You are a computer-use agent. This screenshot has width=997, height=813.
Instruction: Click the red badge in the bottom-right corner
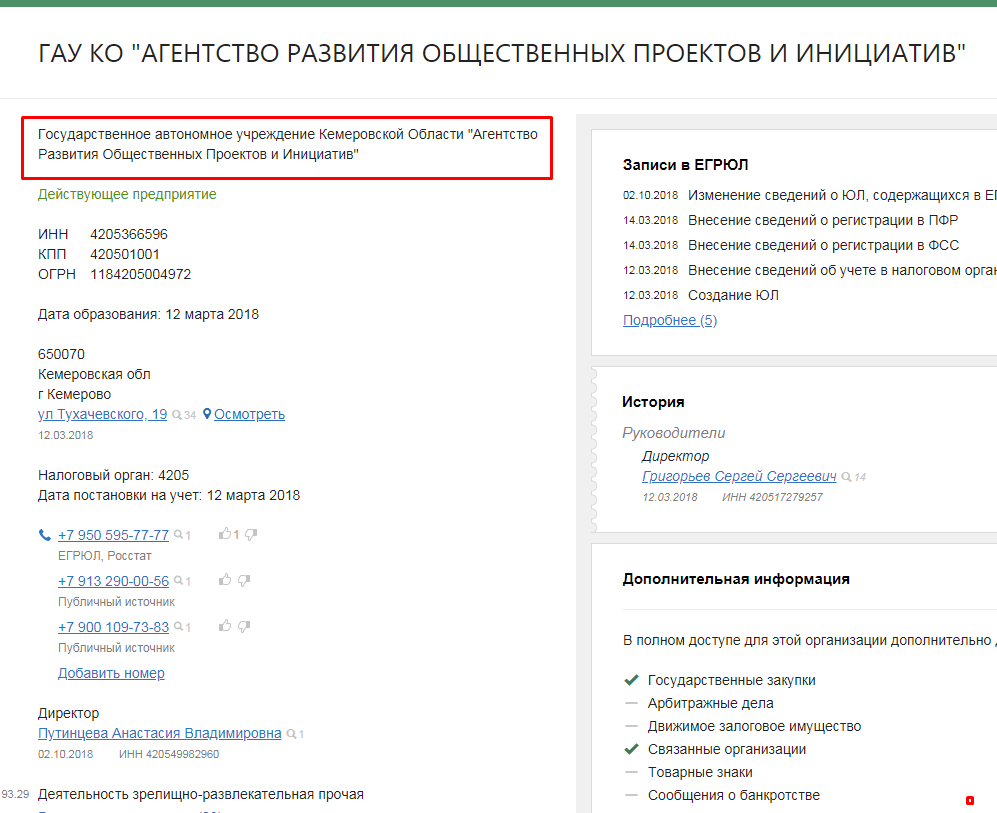click(969, 800)
